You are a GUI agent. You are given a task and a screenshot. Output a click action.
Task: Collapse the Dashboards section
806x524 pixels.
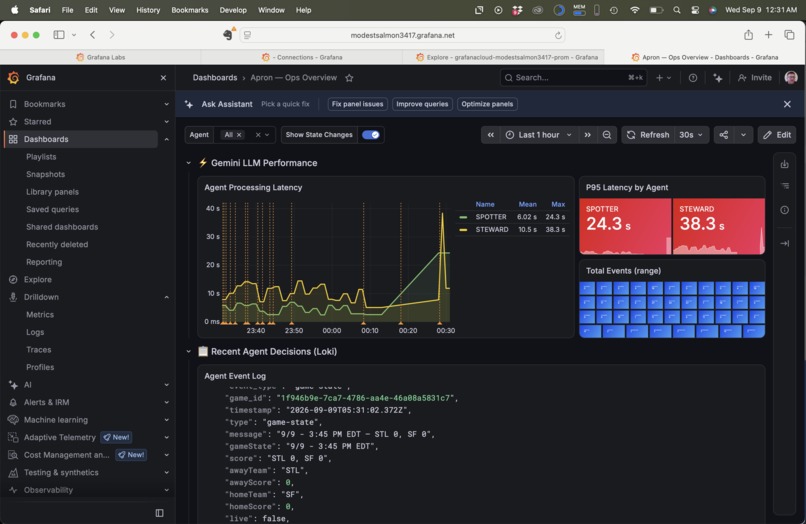coord(167,139)
